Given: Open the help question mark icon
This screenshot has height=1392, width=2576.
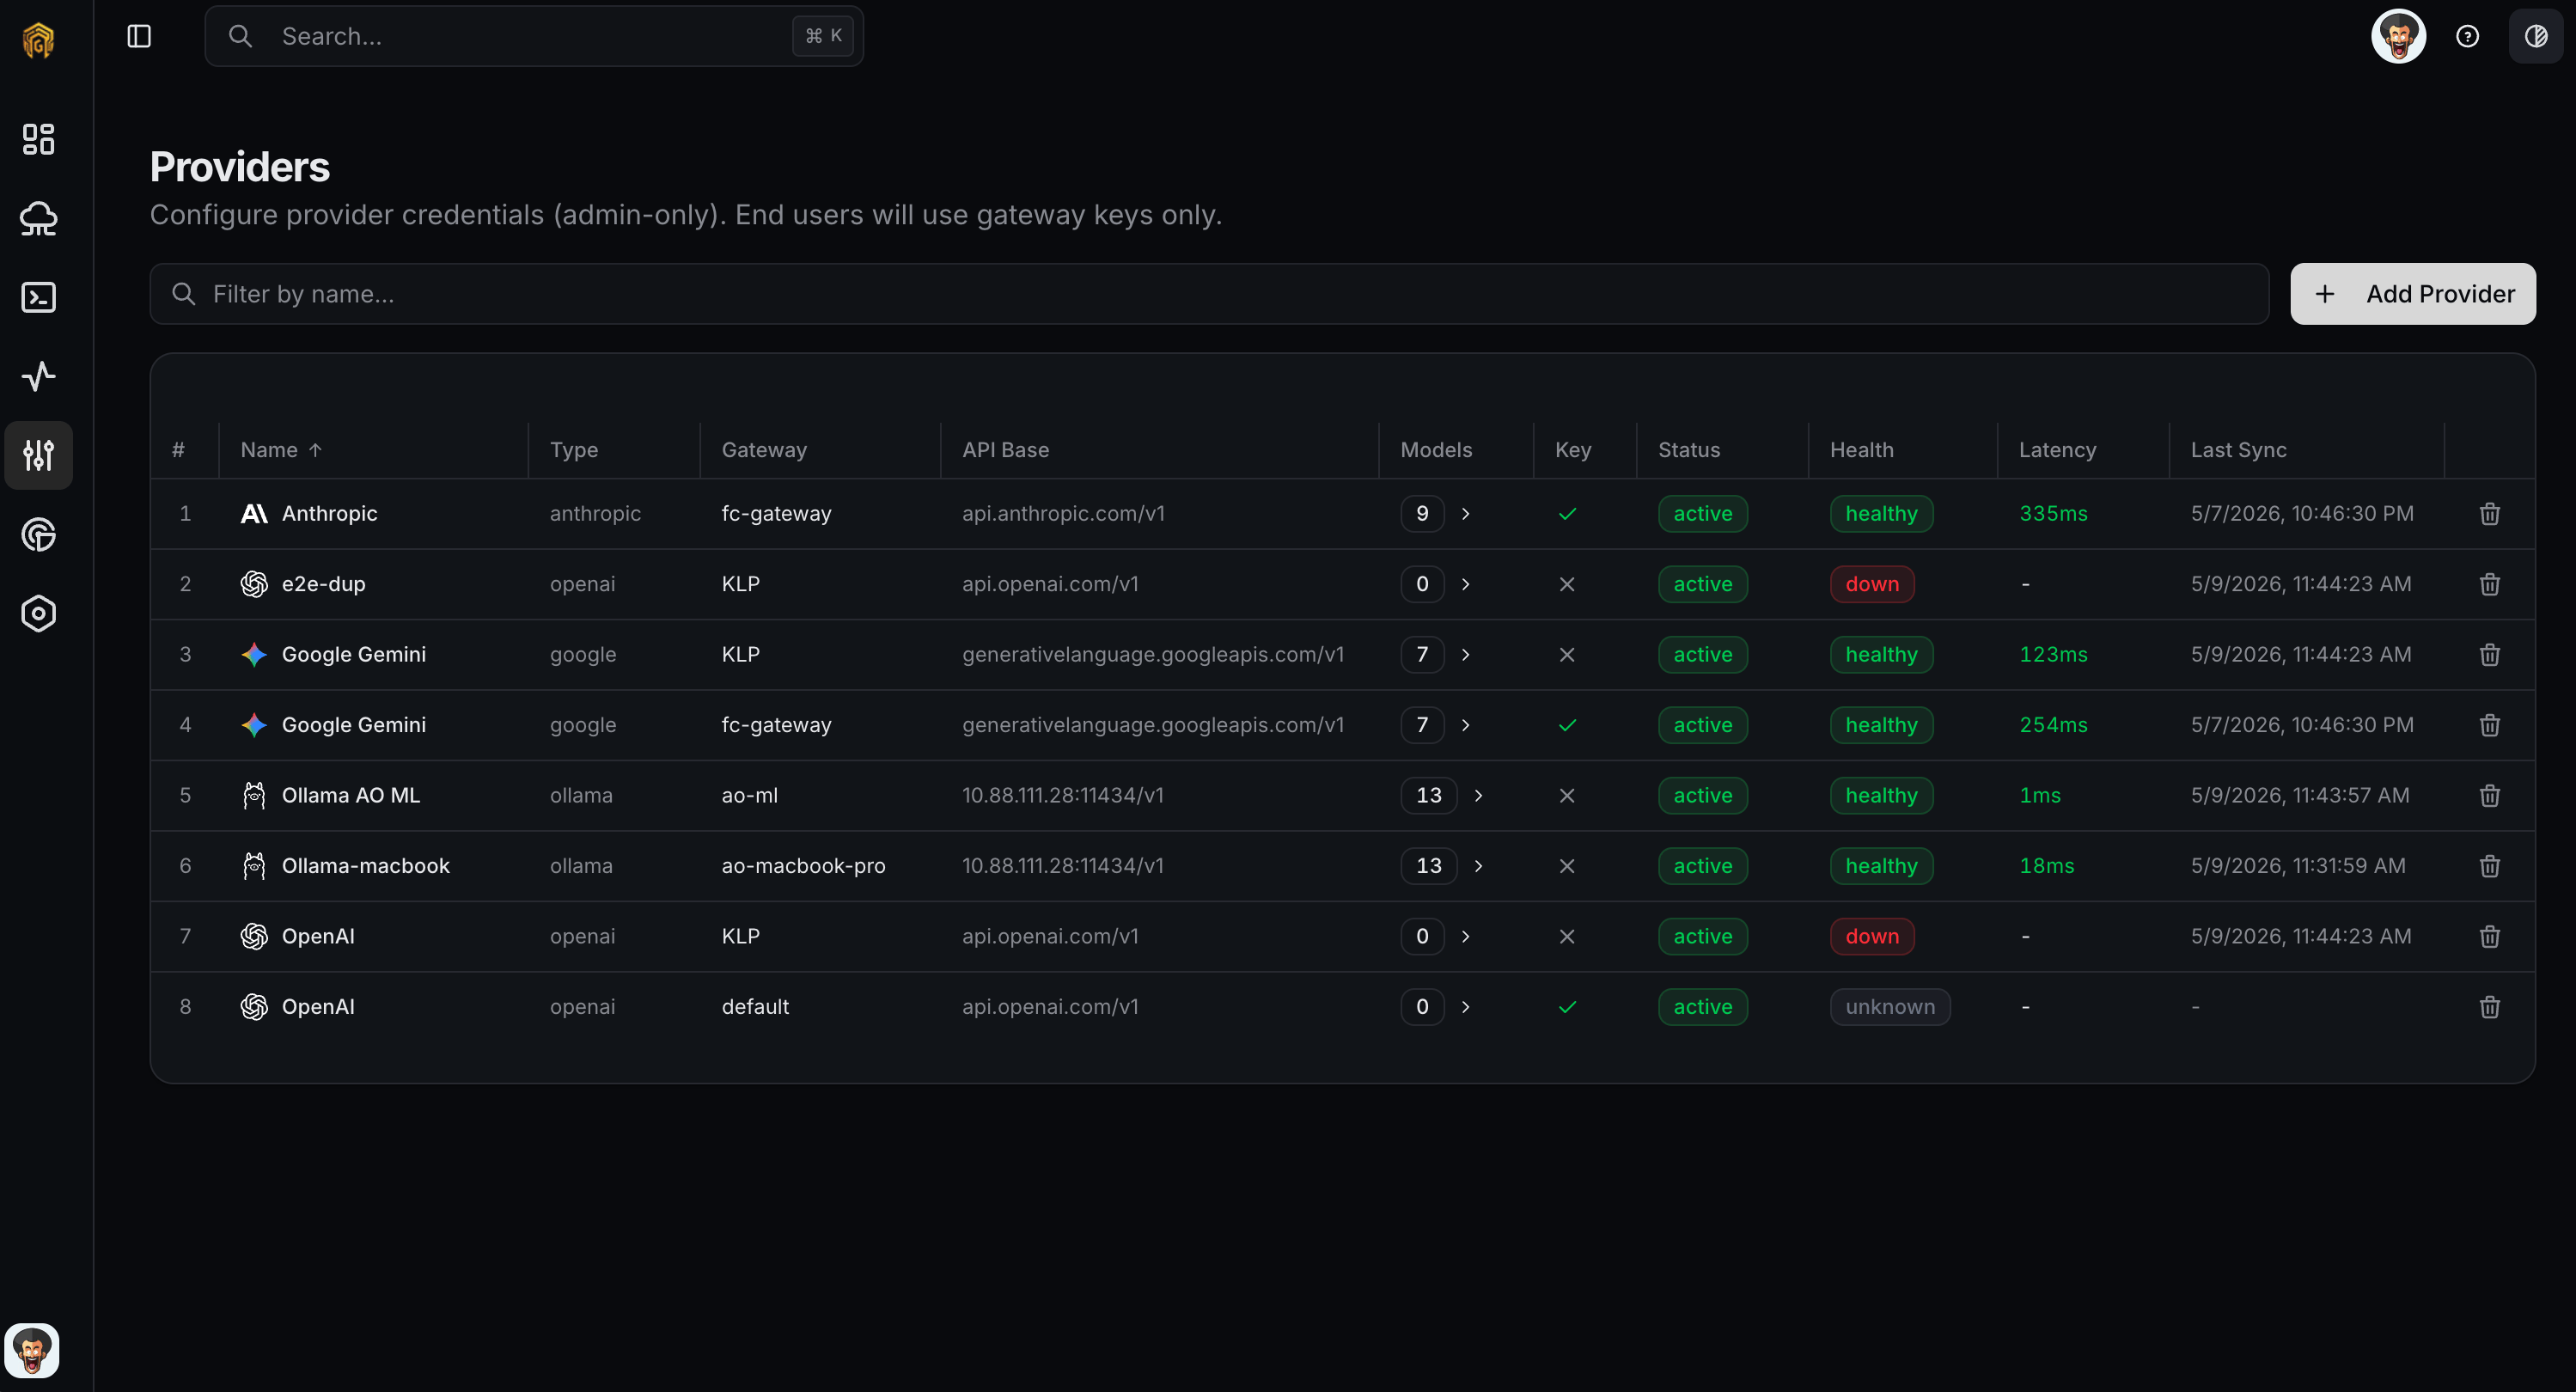Looking at the screenshot, I should (2467, 36).
